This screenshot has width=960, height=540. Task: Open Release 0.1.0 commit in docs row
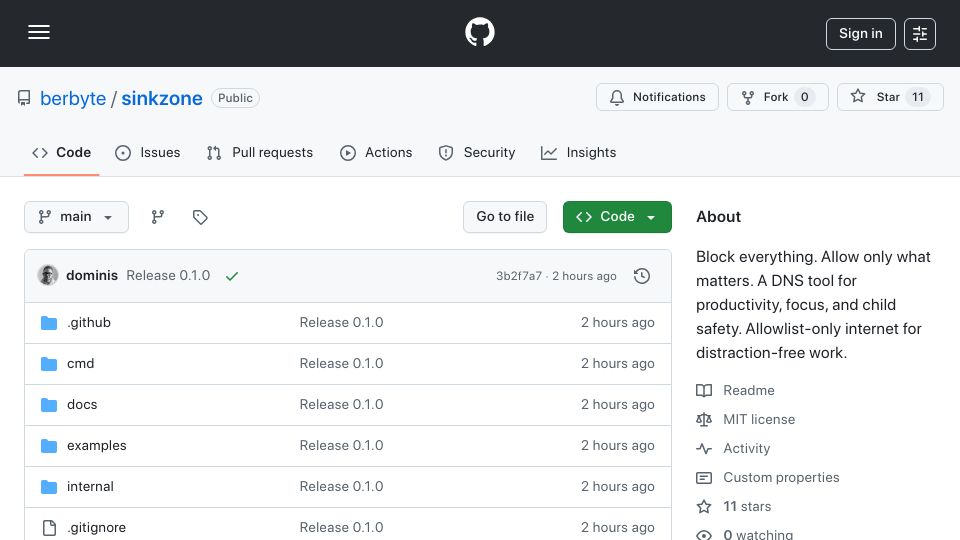pos(341,405)
